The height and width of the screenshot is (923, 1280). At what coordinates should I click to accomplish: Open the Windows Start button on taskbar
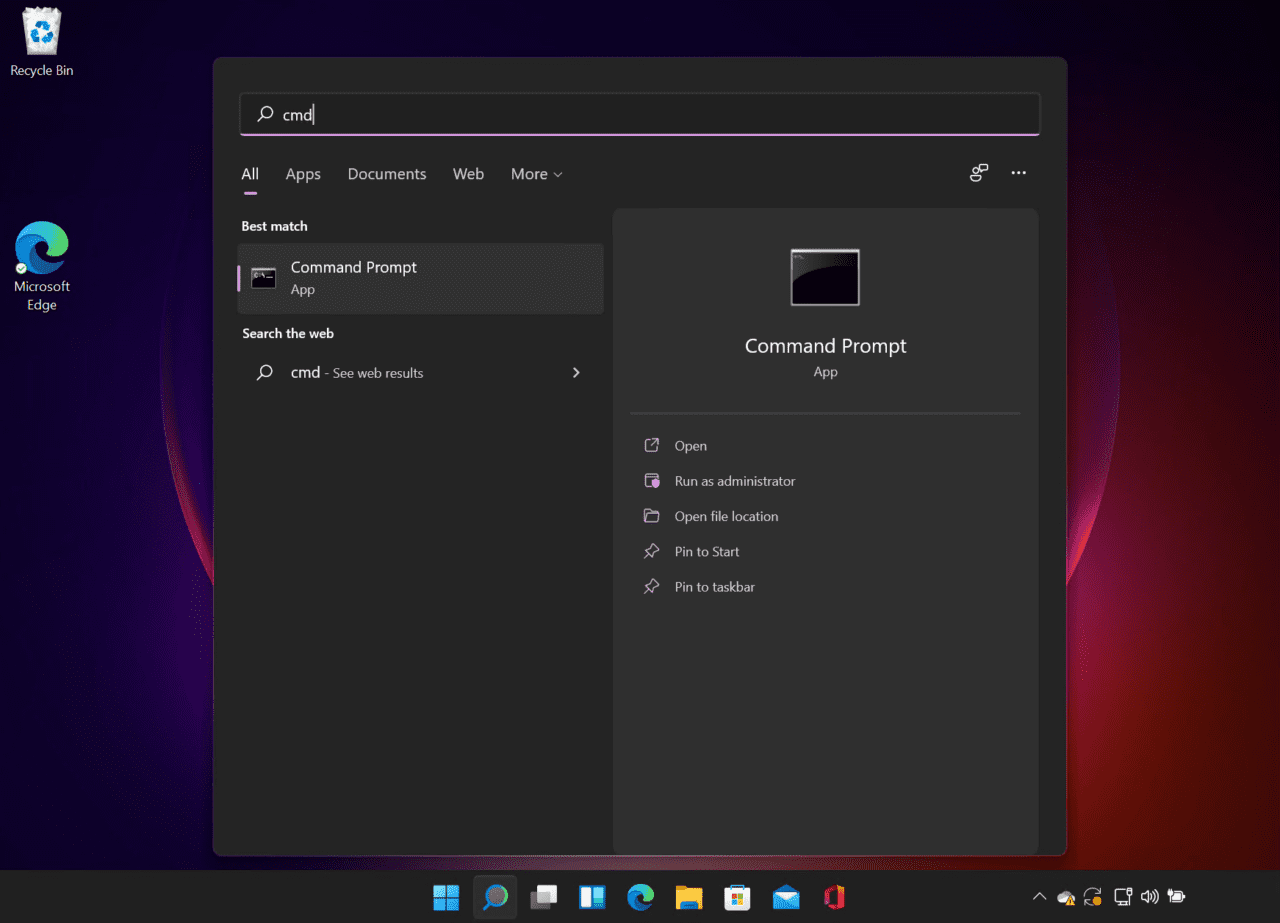(x=446, y=897)
